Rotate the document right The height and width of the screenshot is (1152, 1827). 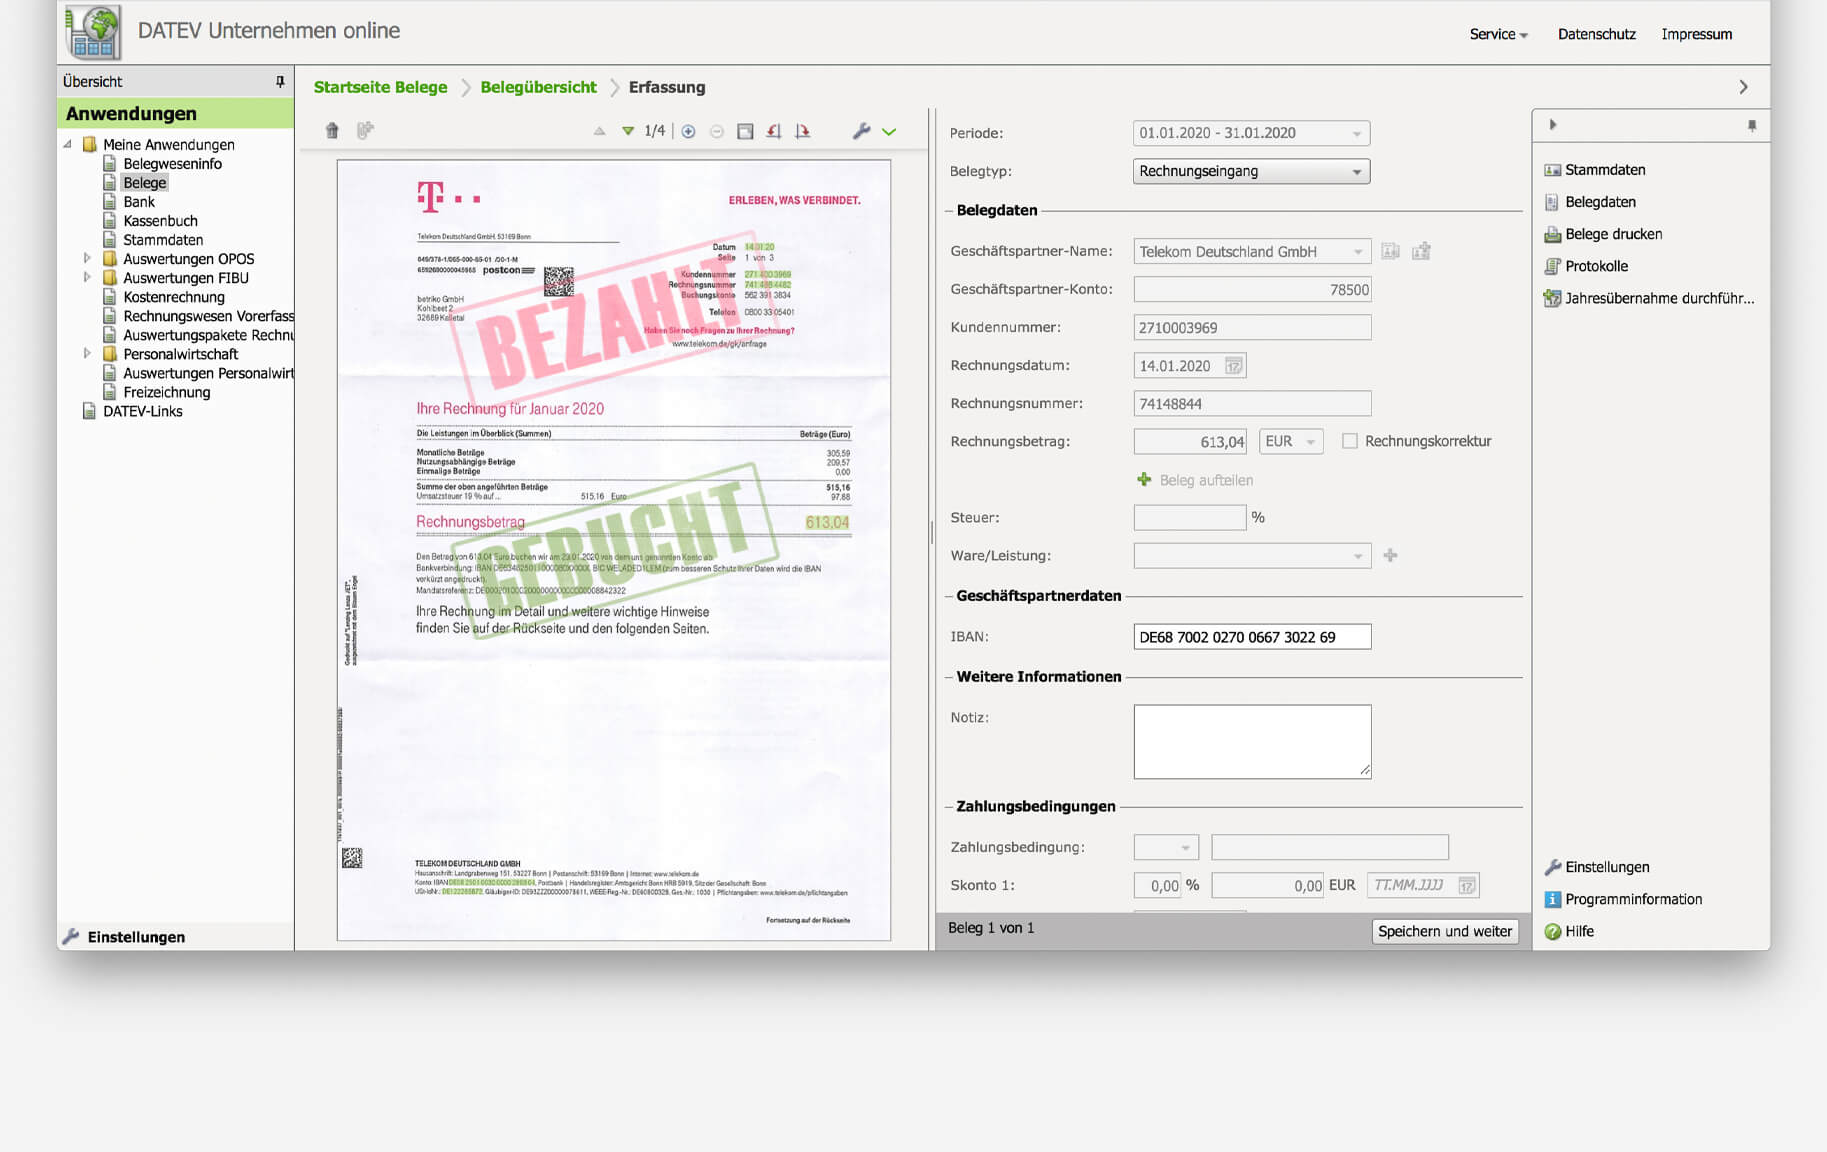pos(802,131)
